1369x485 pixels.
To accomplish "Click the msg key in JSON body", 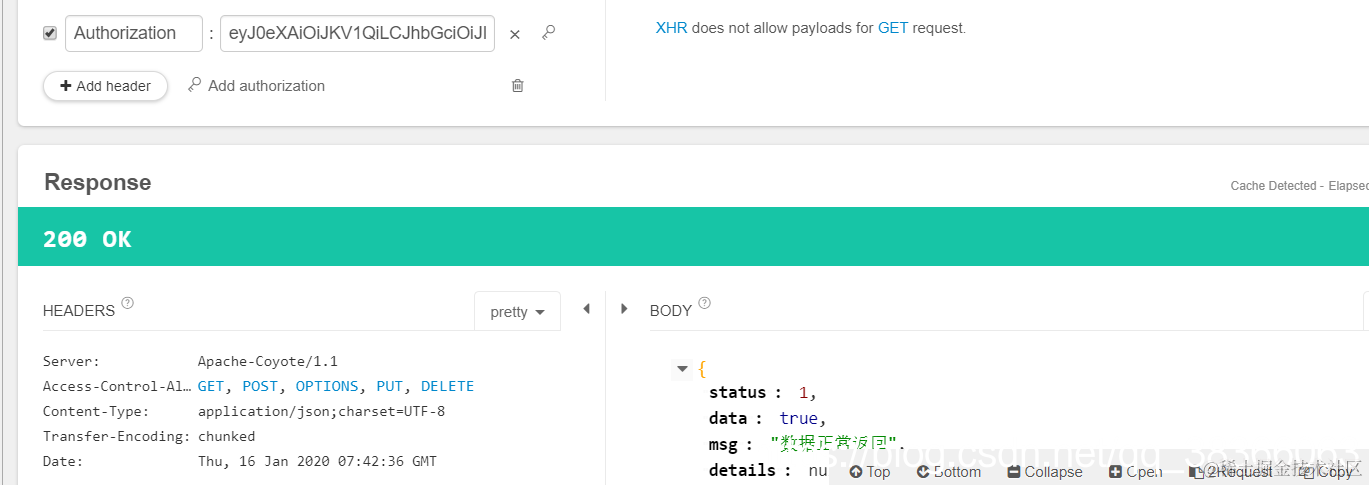I will (x=723, y=444).
